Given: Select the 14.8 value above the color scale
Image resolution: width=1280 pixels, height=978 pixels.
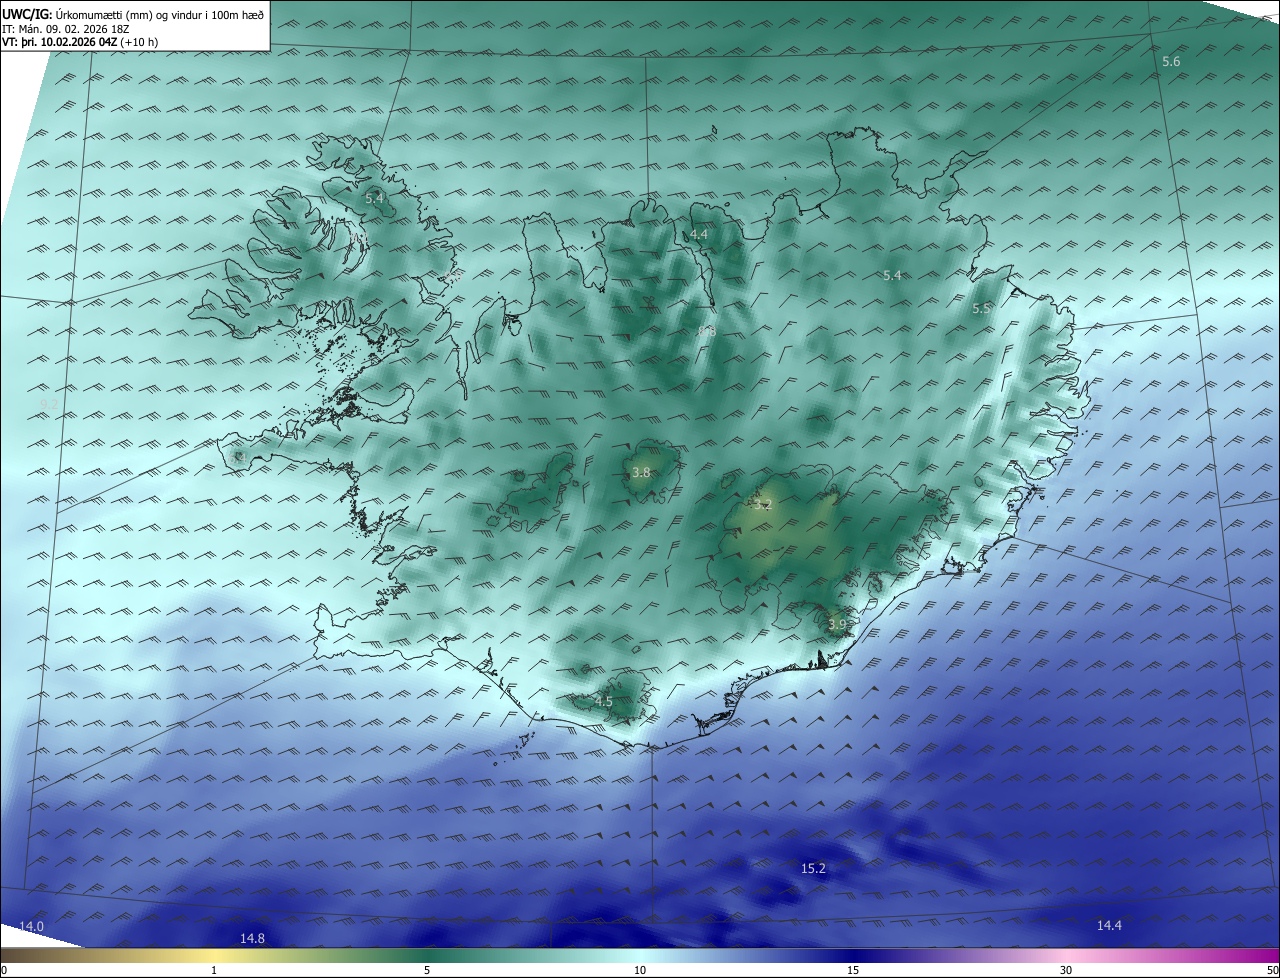Looking at the screenshot, I should pos(252,938).
